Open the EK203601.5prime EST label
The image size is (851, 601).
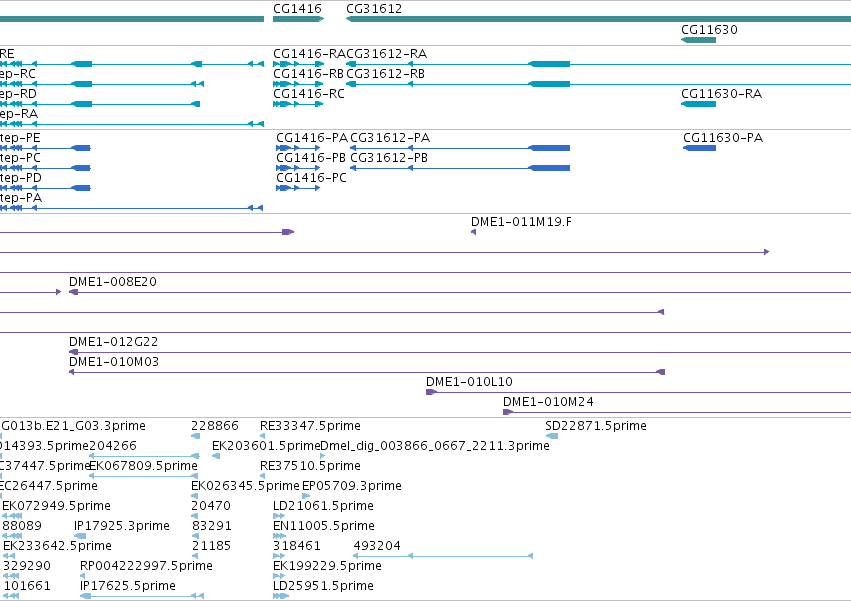[x=266, y=446]
